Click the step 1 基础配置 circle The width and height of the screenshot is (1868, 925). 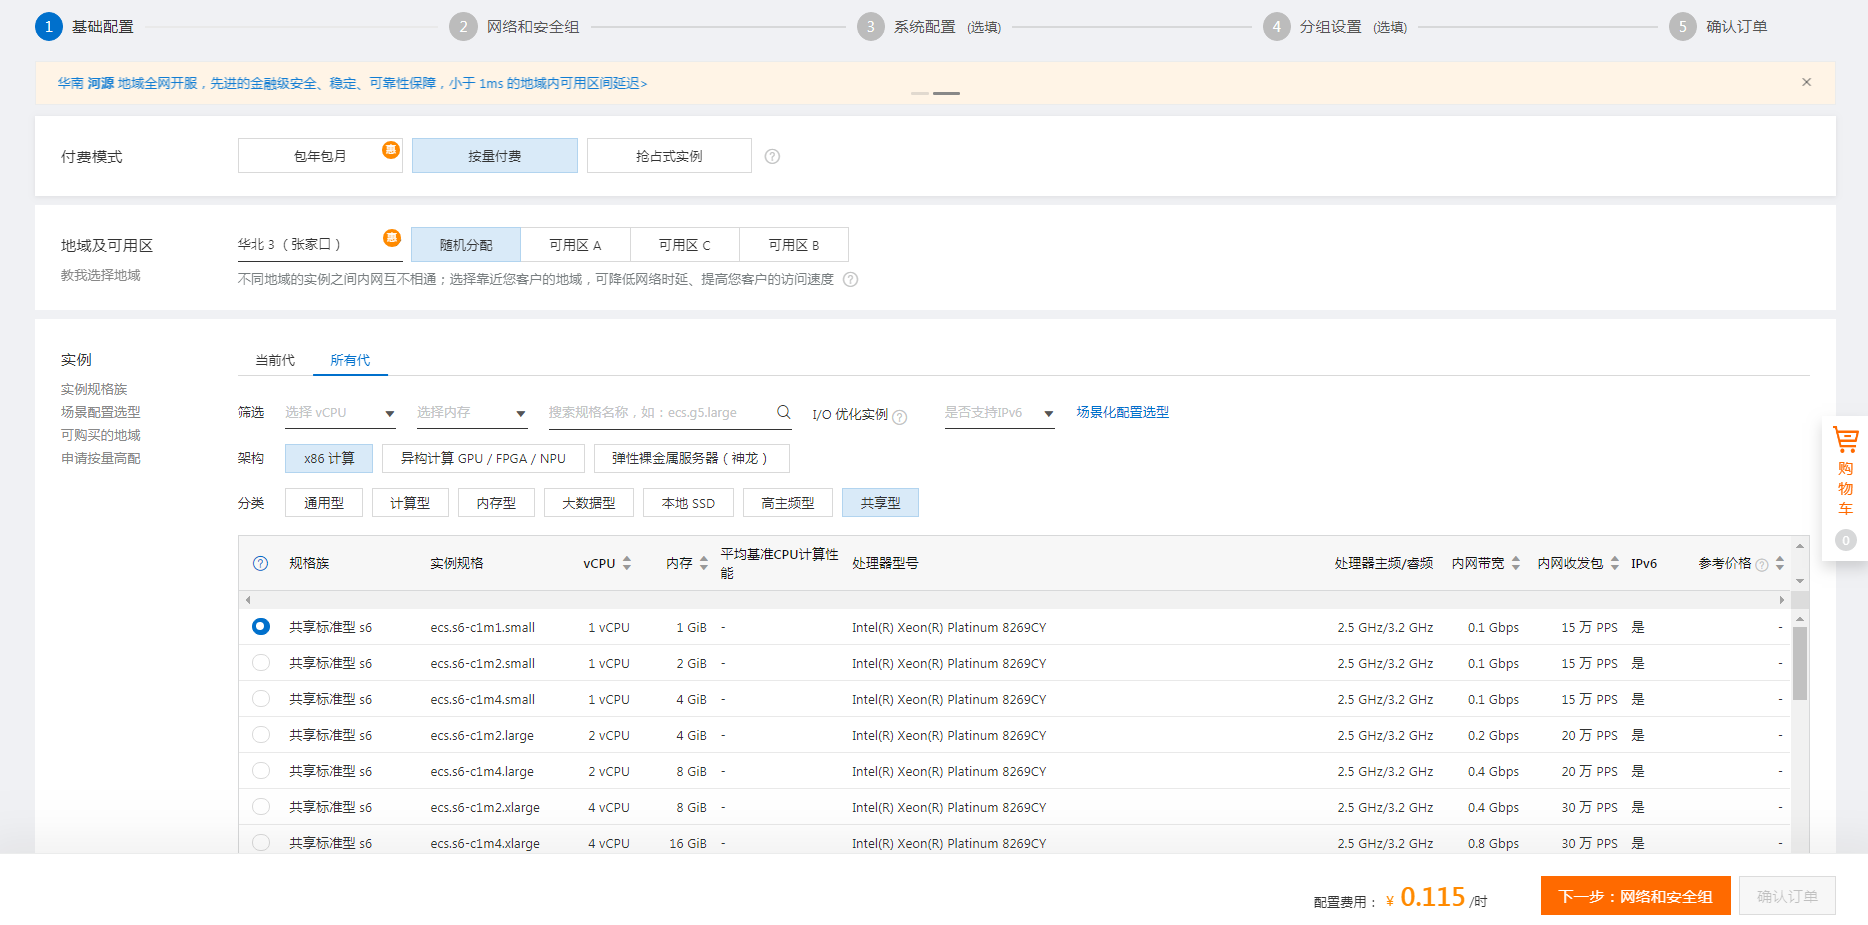point(48,27)
